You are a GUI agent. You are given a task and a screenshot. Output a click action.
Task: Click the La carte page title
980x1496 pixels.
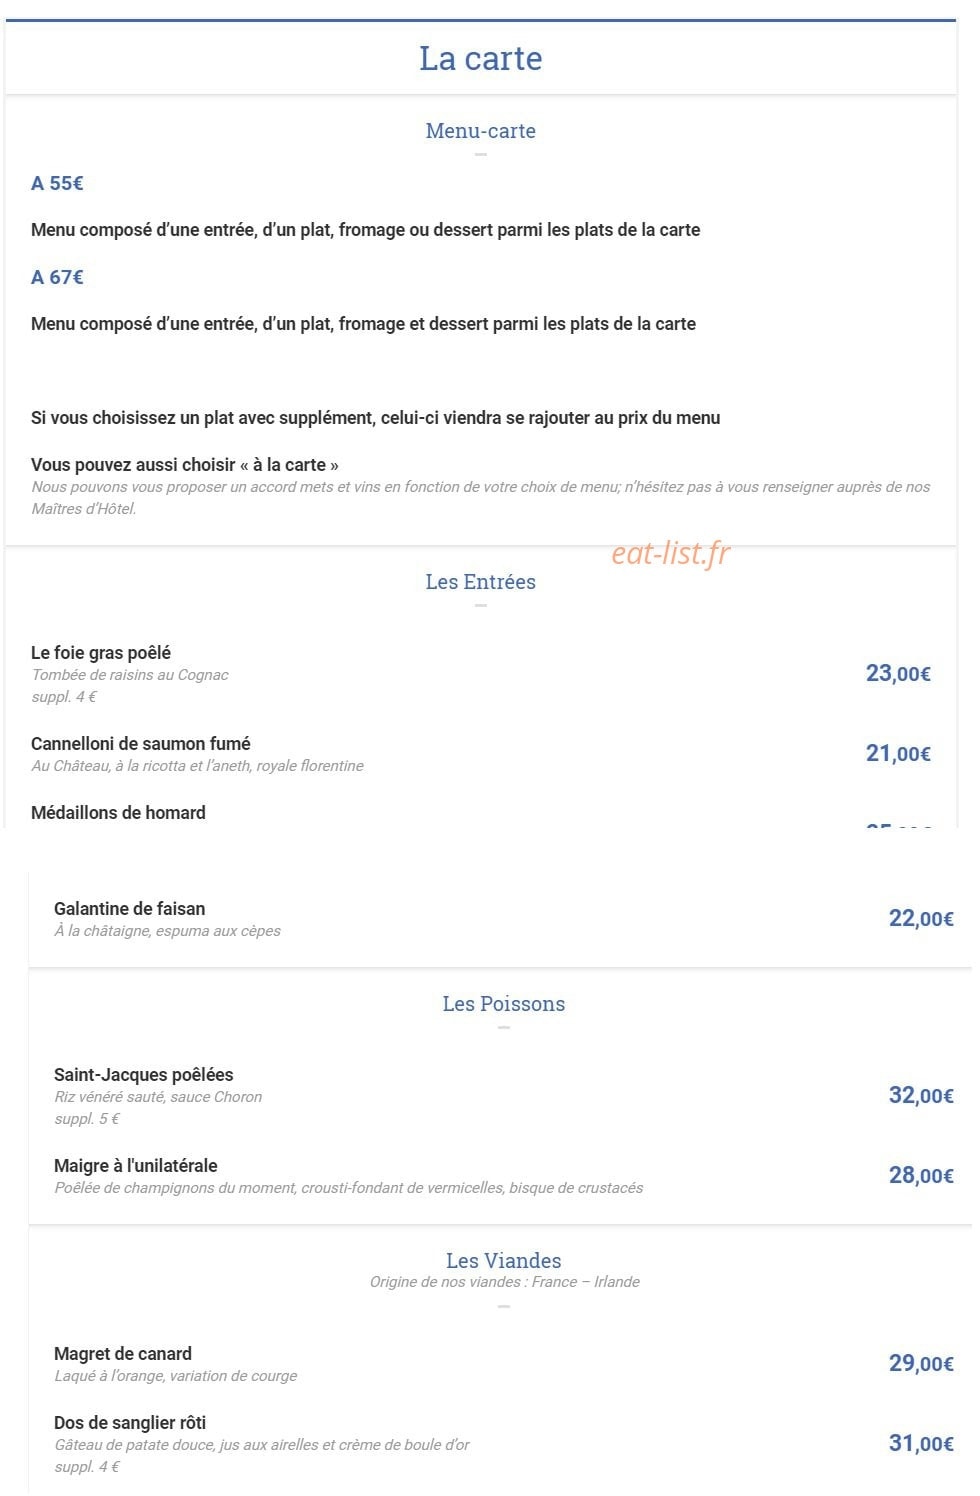tap(480, 58)
